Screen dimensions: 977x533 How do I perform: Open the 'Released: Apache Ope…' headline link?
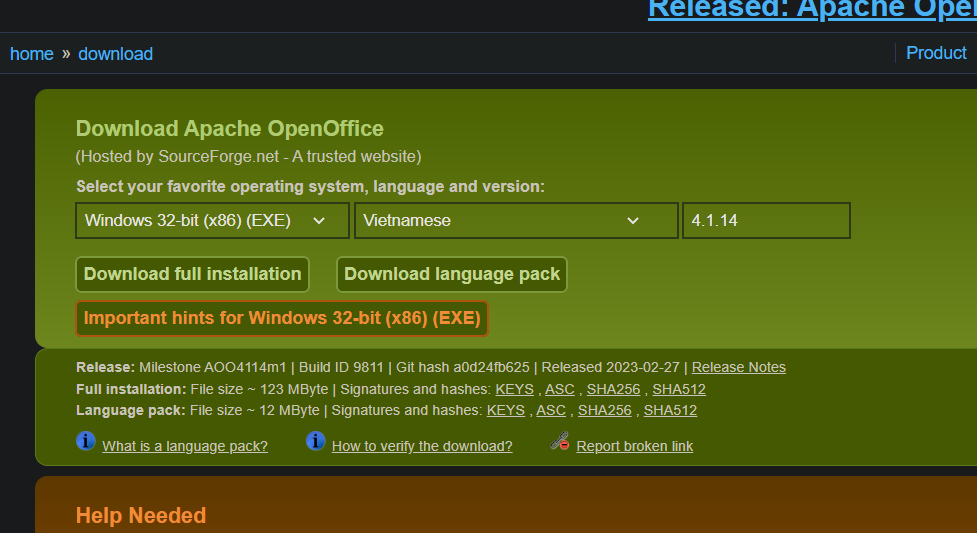[x=813, y=9]
